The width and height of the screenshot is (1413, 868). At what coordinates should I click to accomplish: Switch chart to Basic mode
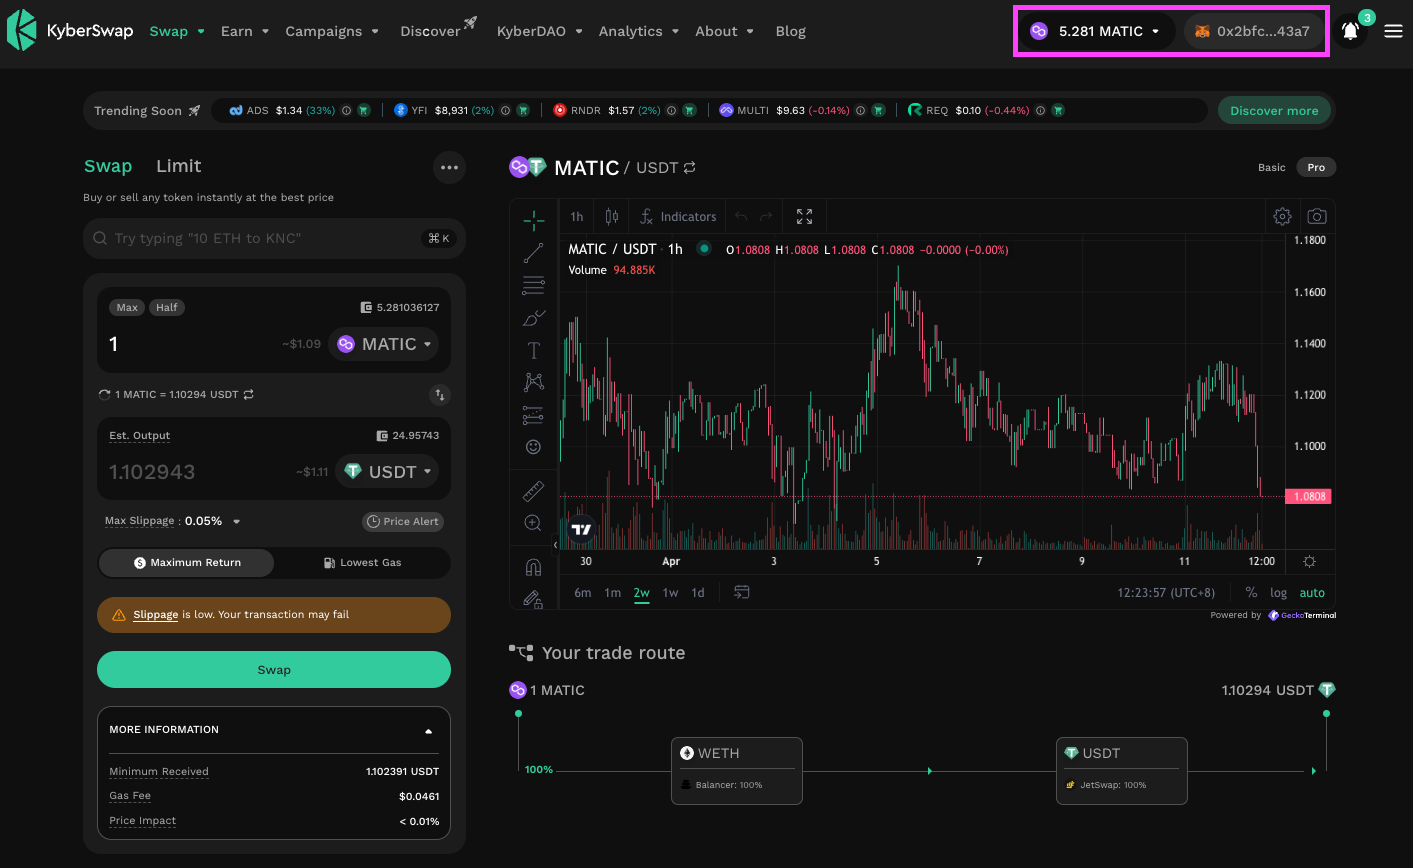pos(1272,168)
